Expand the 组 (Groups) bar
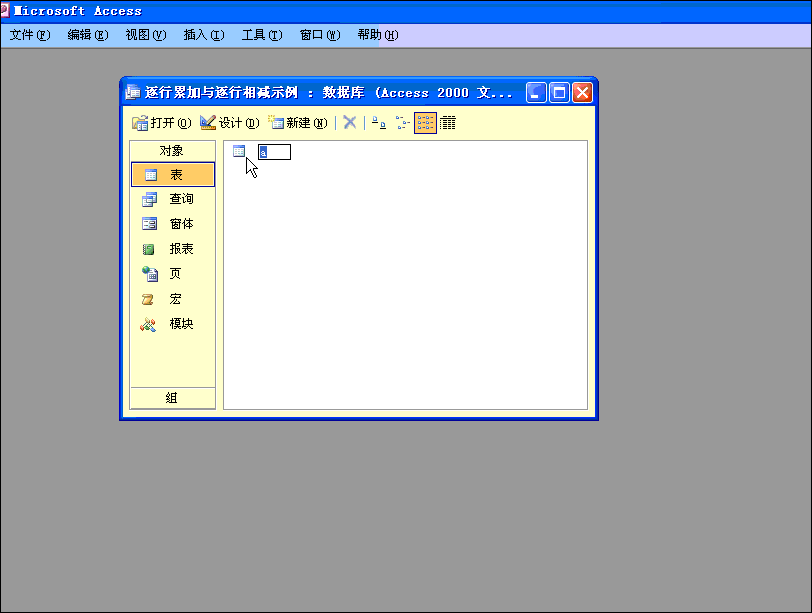 pos(172,398)
